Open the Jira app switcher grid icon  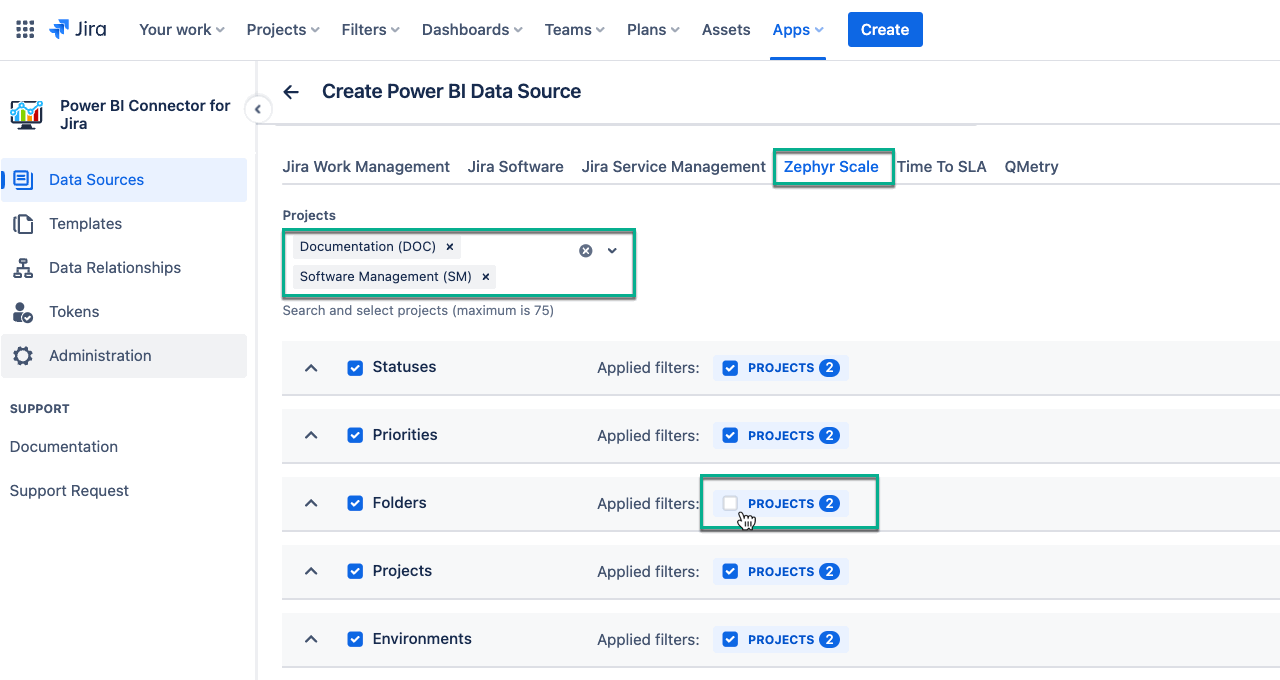[25, 30]
